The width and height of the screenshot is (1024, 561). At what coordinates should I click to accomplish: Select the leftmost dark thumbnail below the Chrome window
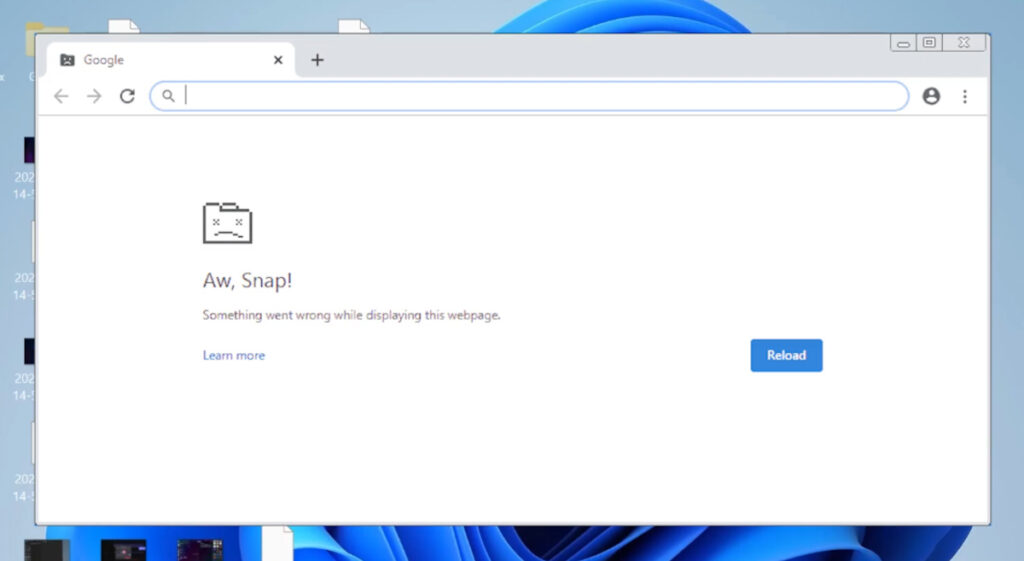47,551
